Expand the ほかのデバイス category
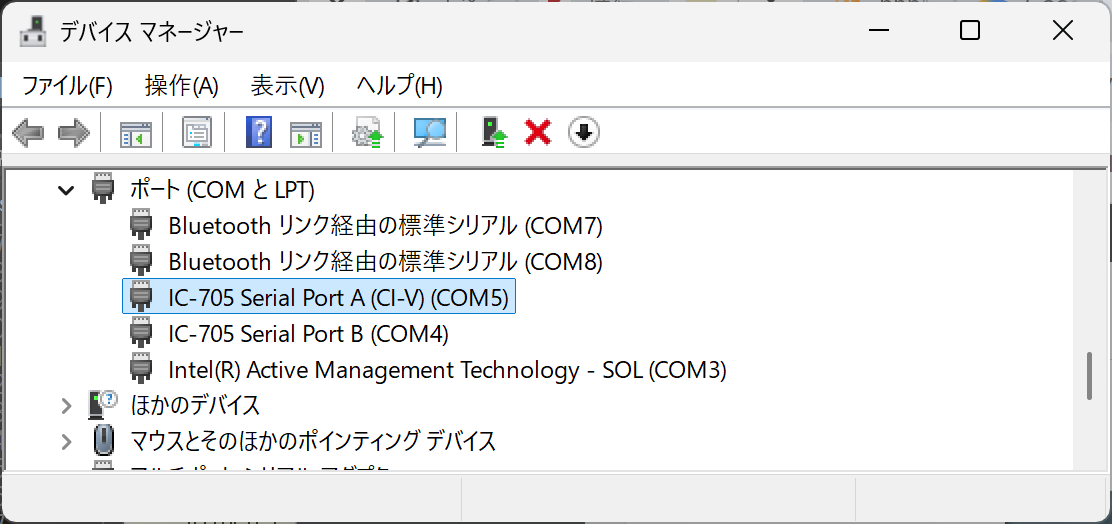1112x524 pixels. coord(66,406)
